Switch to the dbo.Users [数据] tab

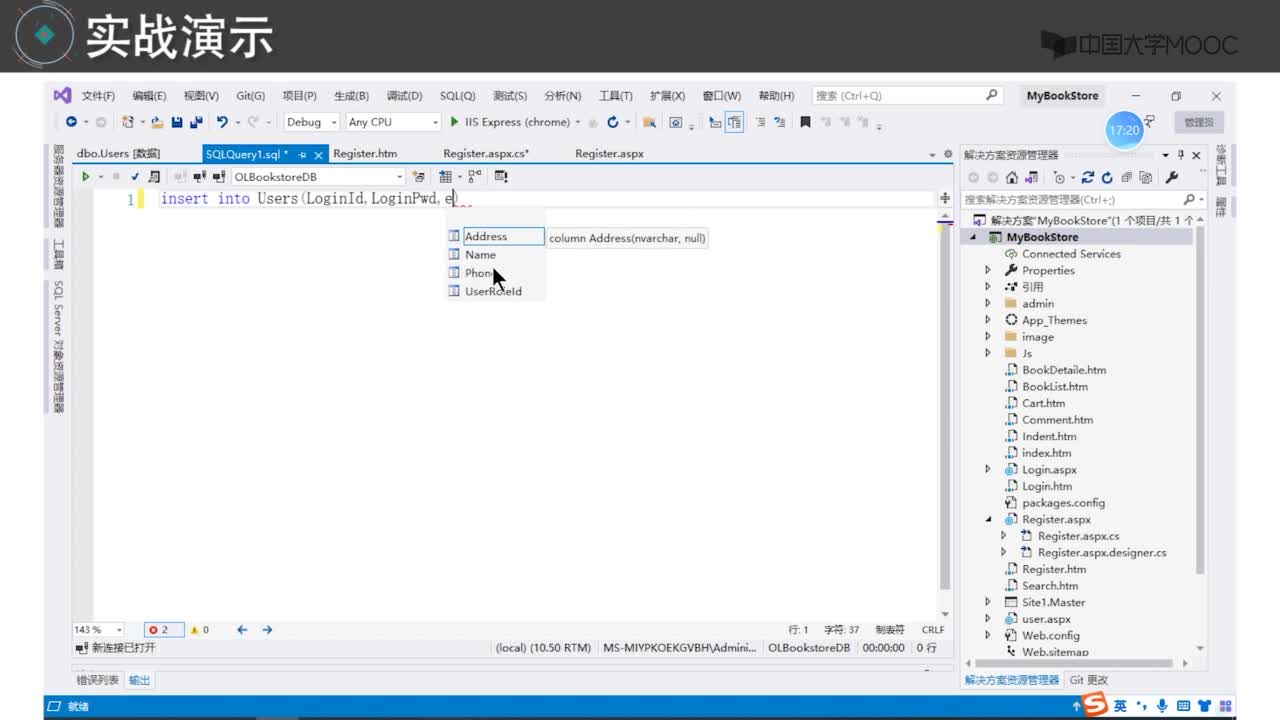(x=118, y=154)
